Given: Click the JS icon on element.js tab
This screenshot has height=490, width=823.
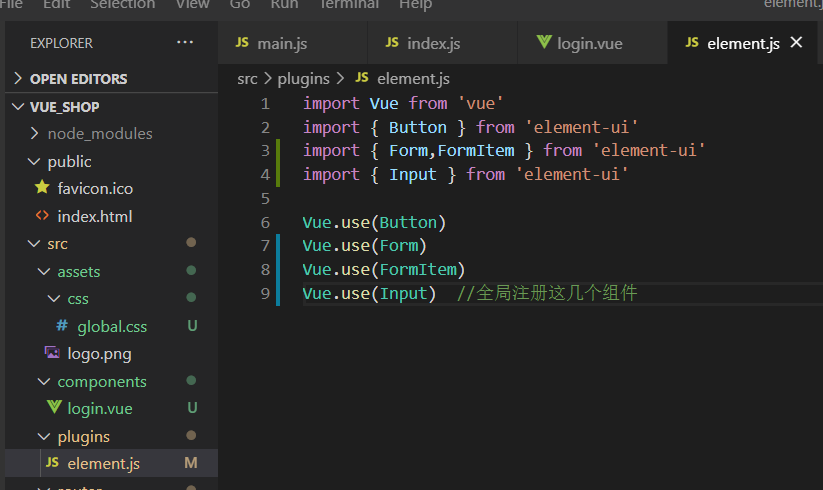Looking at the screenshot, I should point(692,42).
